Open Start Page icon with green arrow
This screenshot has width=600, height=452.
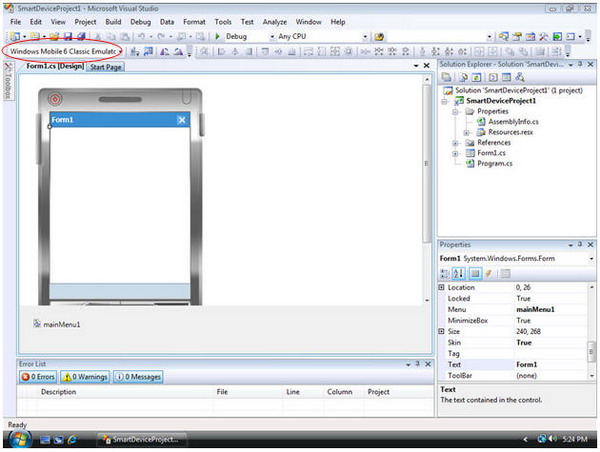pos(557,37)
